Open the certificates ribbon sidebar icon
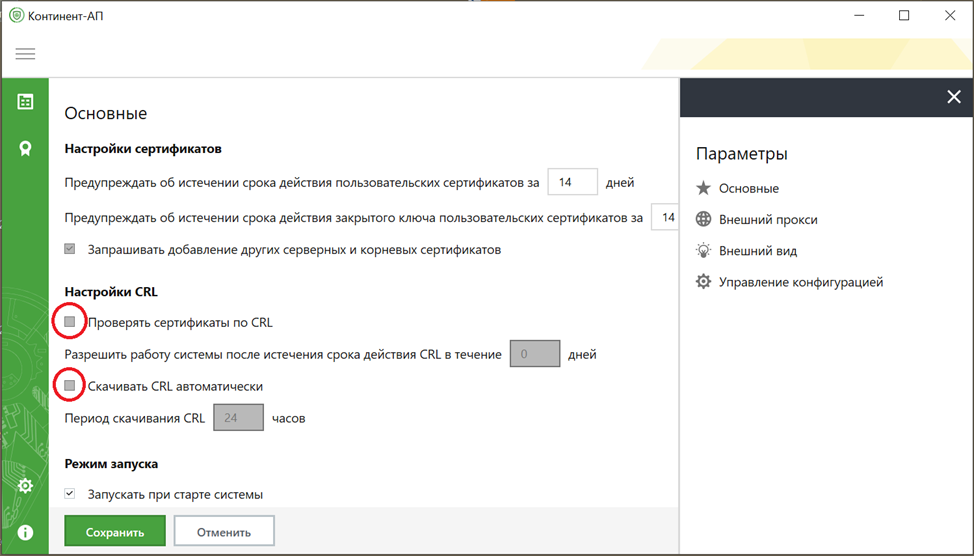Screen dimensions: 974x556 [x=25, y=148]
